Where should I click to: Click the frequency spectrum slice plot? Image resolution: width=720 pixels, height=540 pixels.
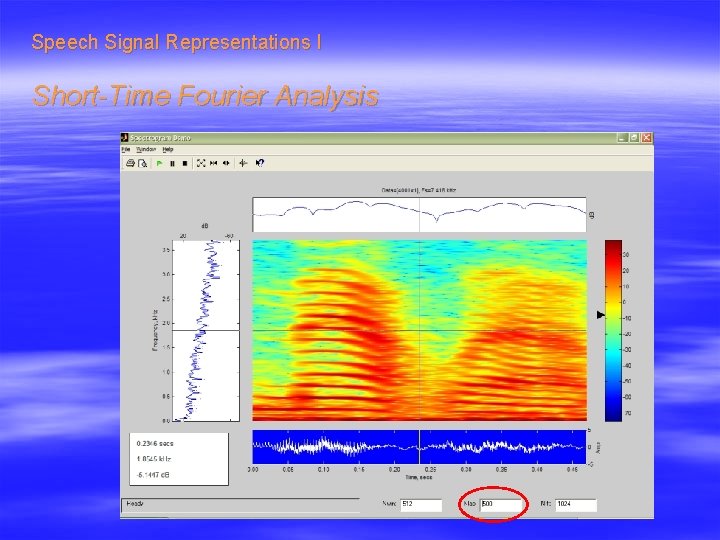[x=206, y=330]
